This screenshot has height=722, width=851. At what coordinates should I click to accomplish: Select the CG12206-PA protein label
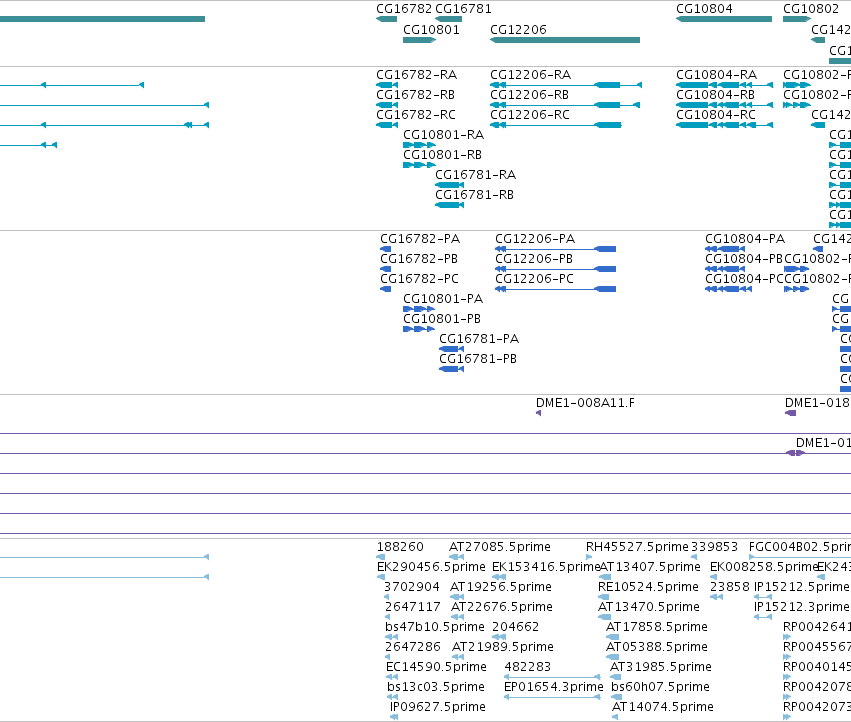[535, 239]
